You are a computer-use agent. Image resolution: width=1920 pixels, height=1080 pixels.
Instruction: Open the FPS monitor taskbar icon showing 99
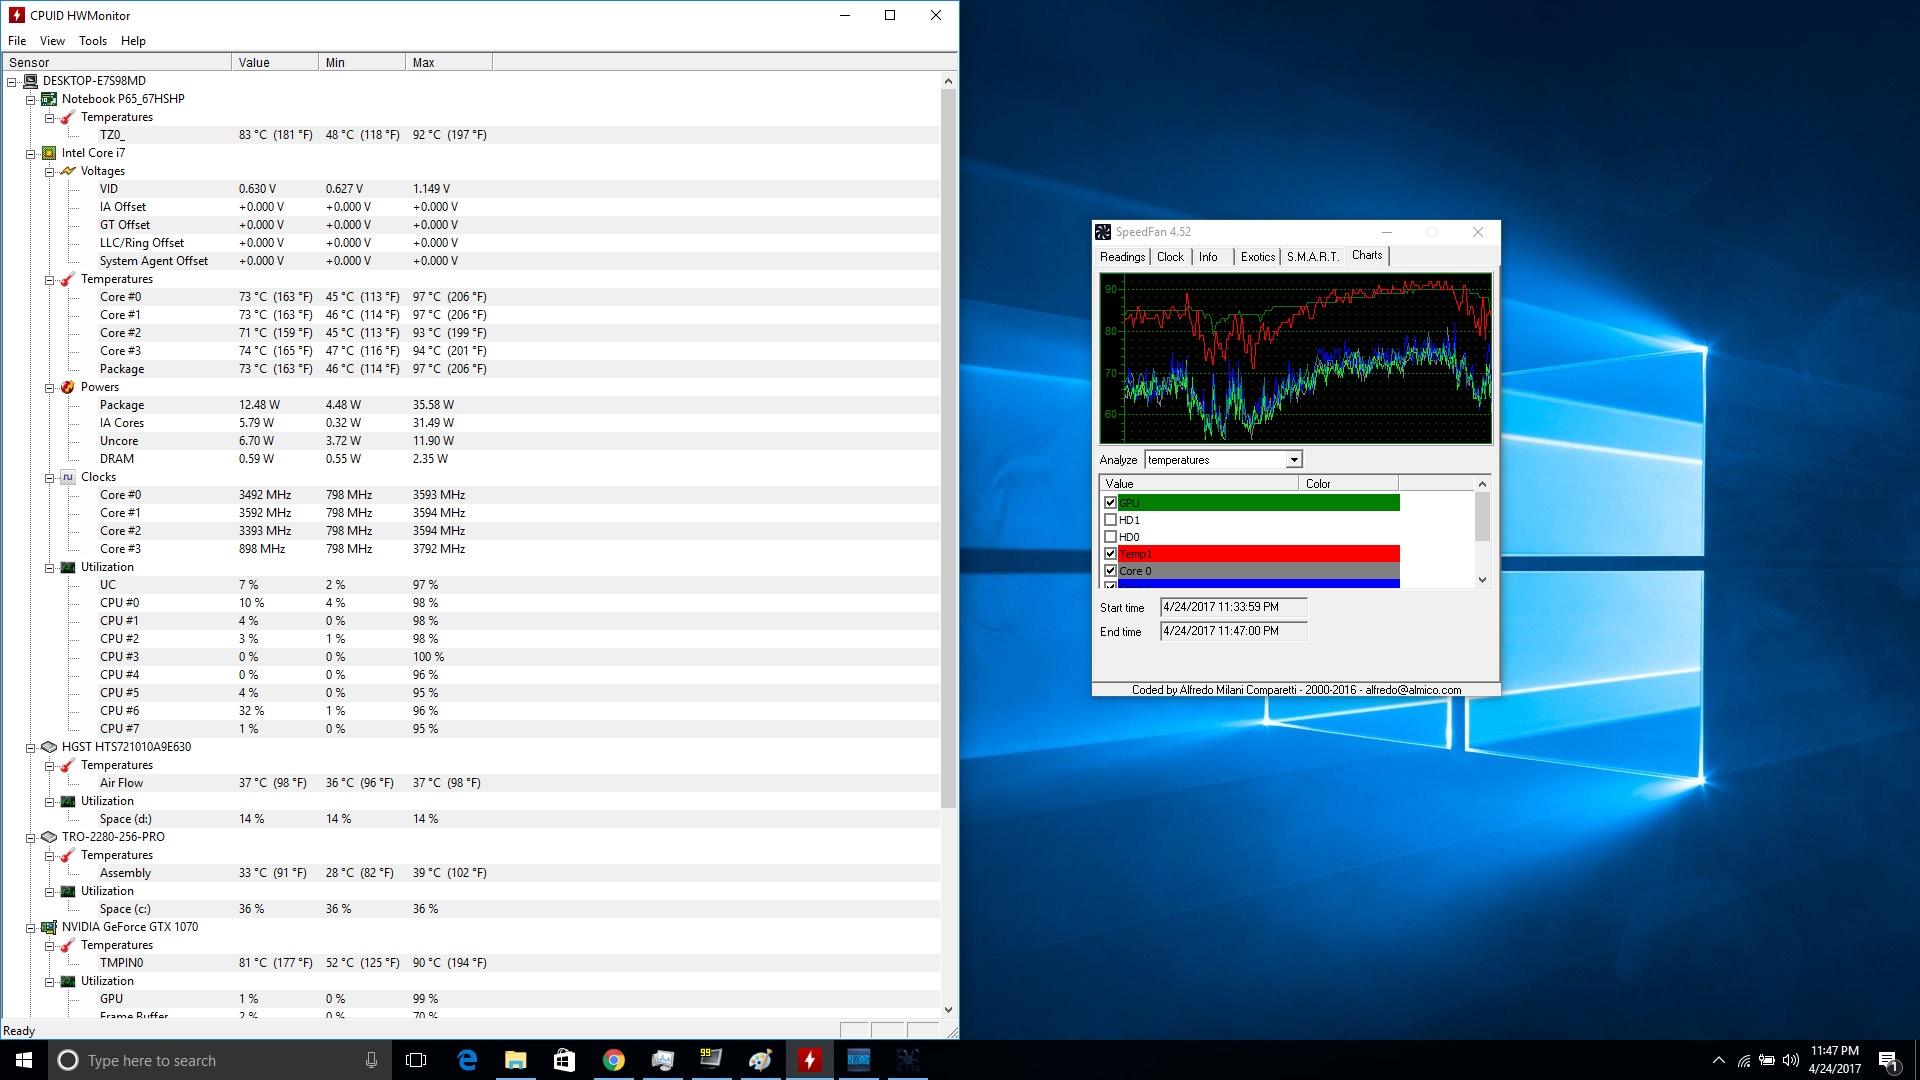711,1060
